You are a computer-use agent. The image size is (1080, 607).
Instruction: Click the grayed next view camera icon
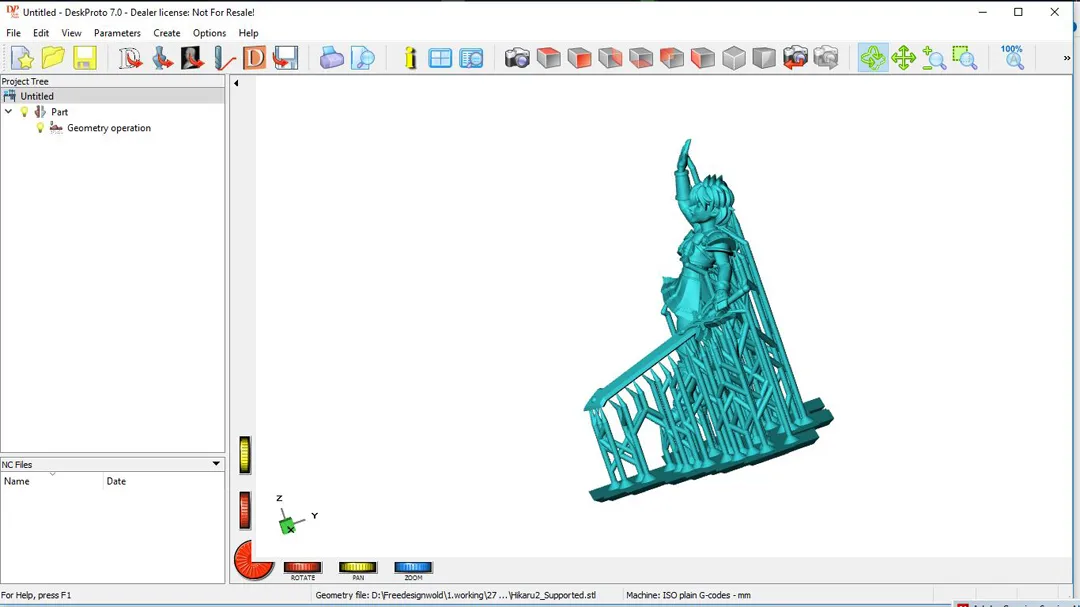click(826, 58)
